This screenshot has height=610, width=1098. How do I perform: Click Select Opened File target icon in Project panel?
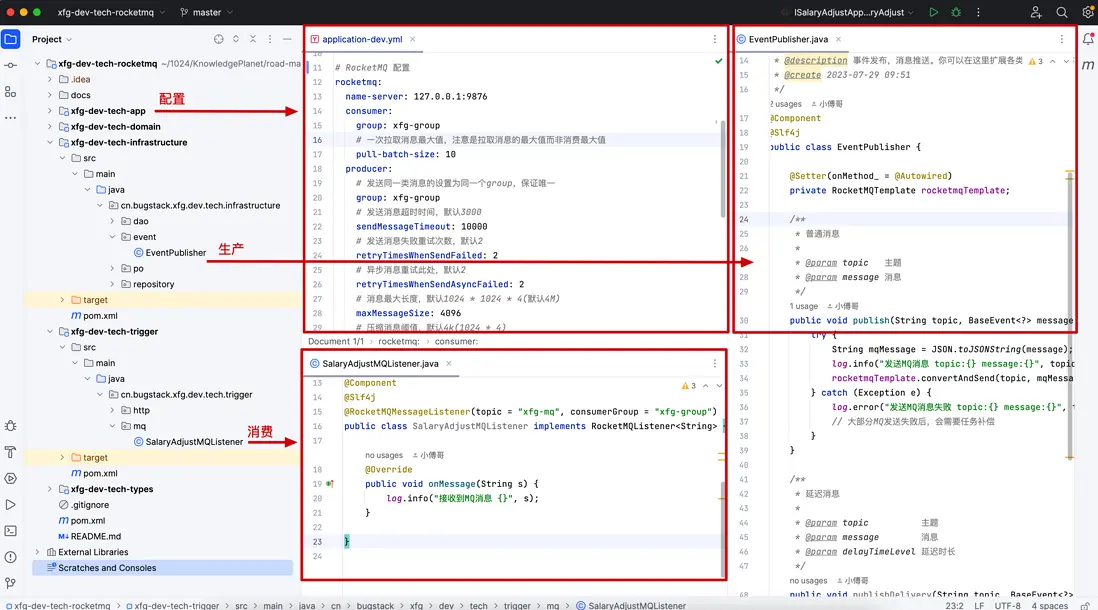pyautogui.click(x=219, y=39)
